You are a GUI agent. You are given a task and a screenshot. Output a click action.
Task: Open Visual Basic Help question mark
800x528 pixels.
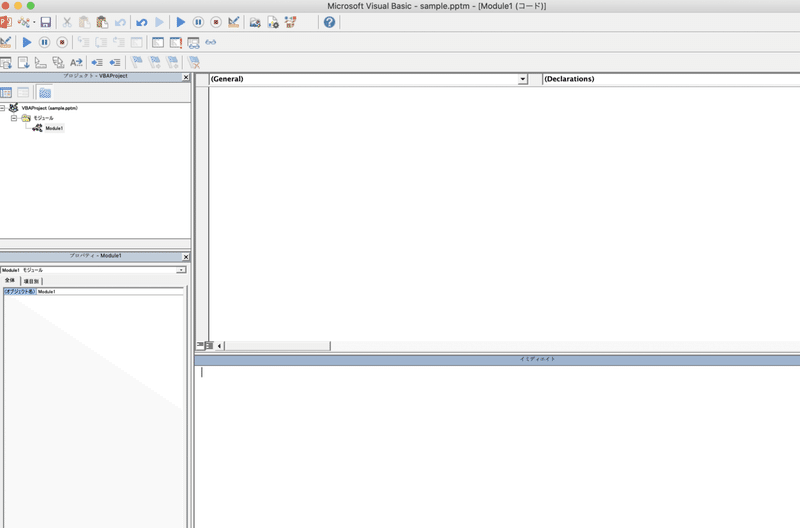330,22
